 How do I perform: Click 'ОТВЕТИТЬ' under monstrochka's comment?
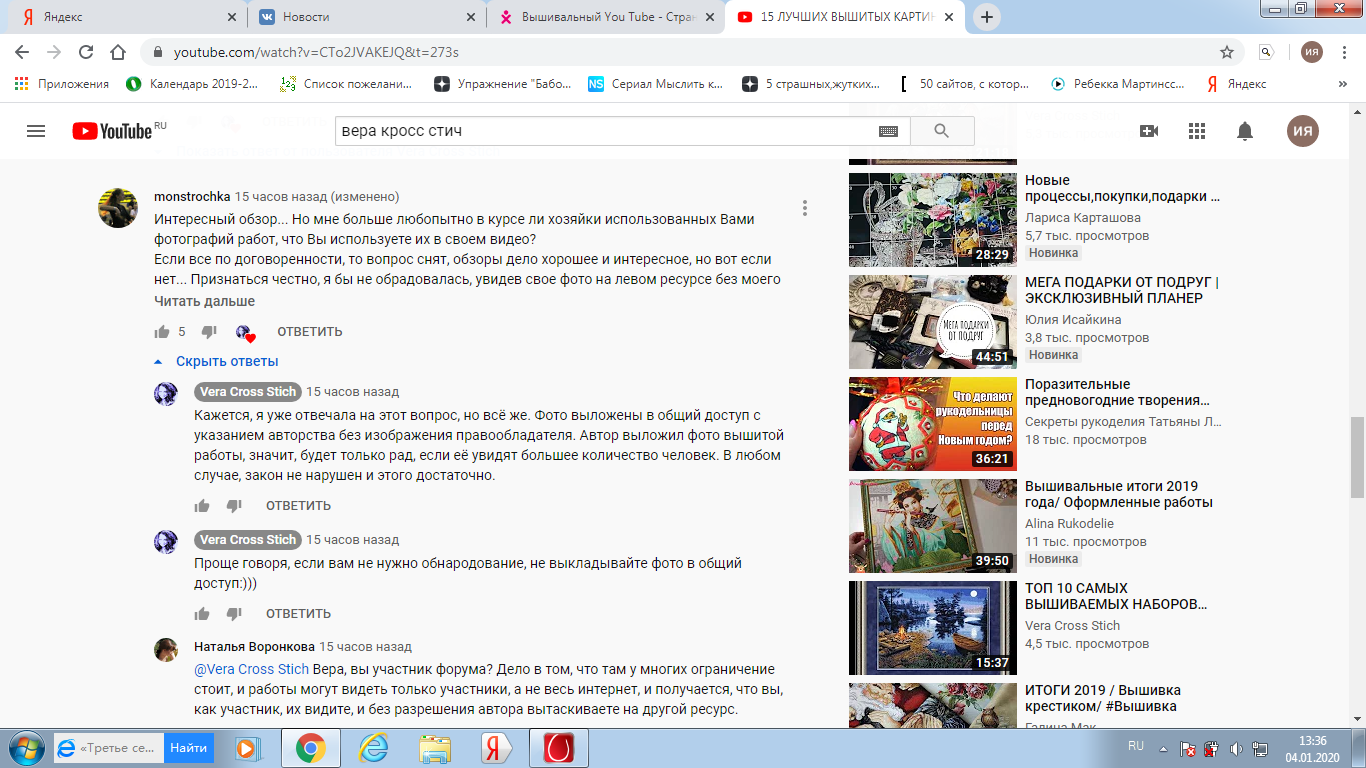click(309, 332)
